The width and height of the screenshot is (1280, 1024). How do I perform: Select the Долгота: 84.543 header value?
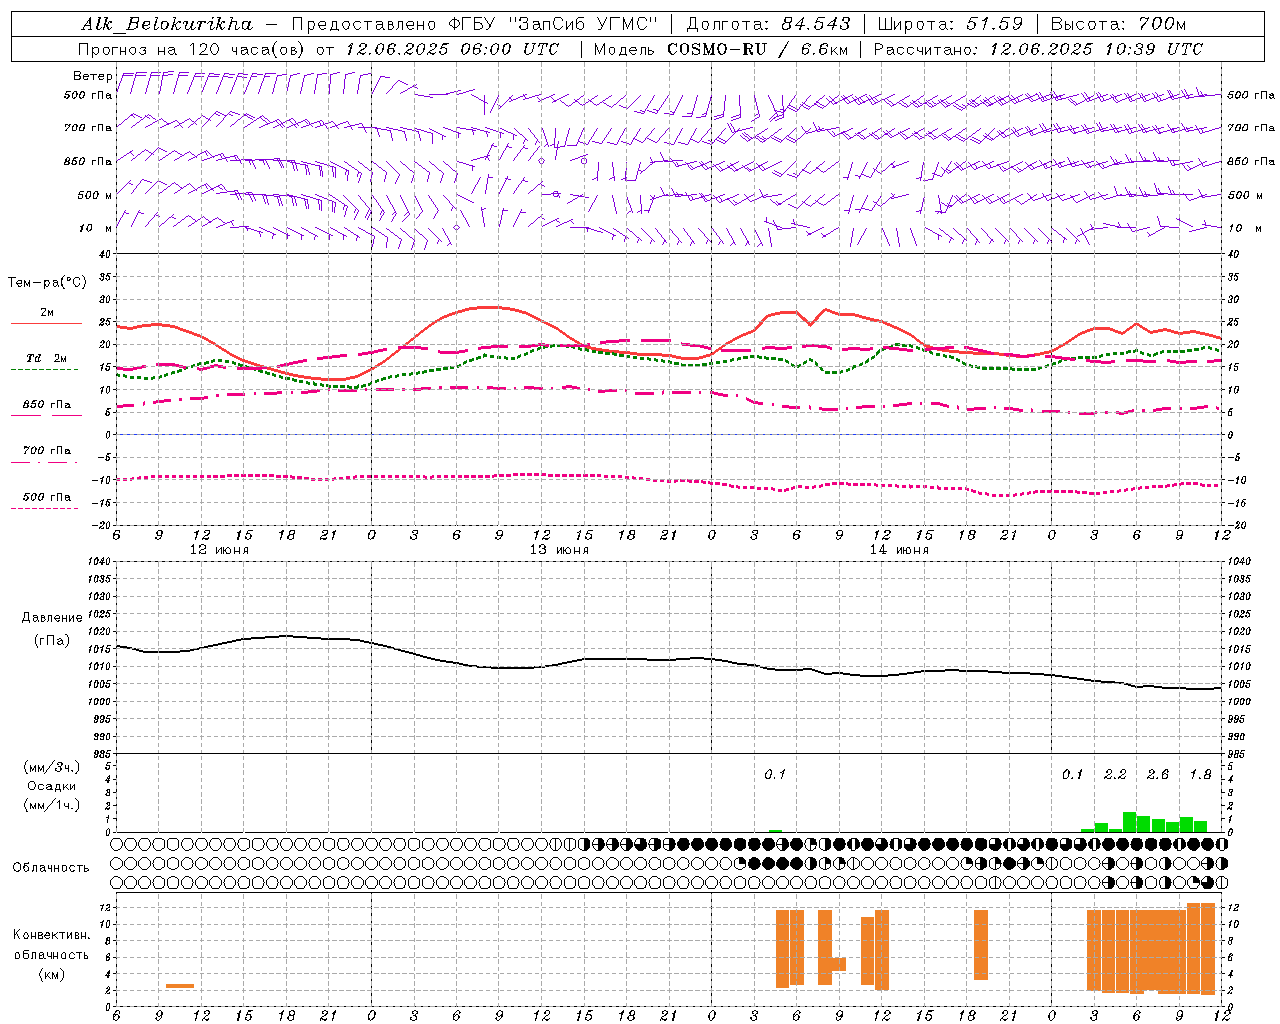coord(769,23)
